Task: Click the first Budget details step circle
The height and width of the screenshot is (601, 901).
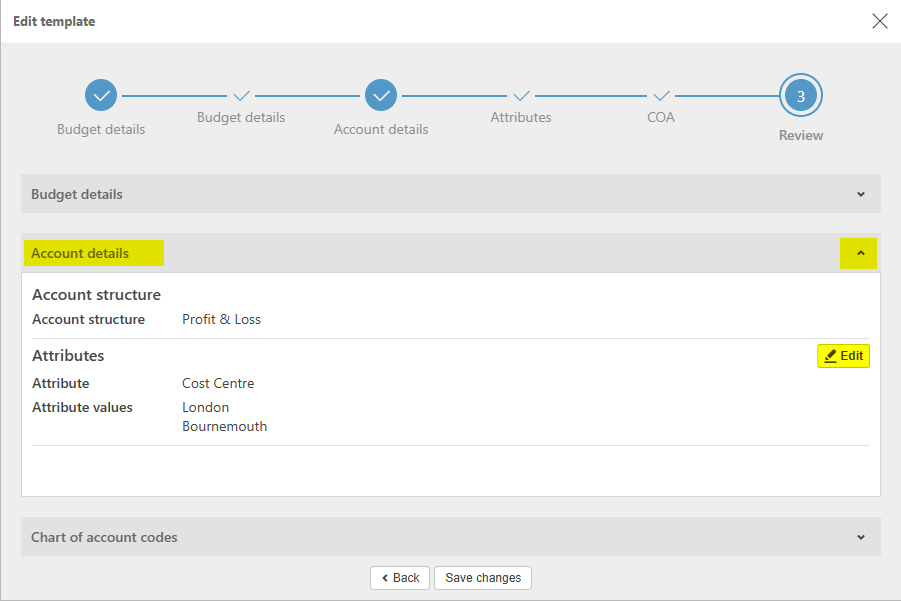Action: (101, 96)
